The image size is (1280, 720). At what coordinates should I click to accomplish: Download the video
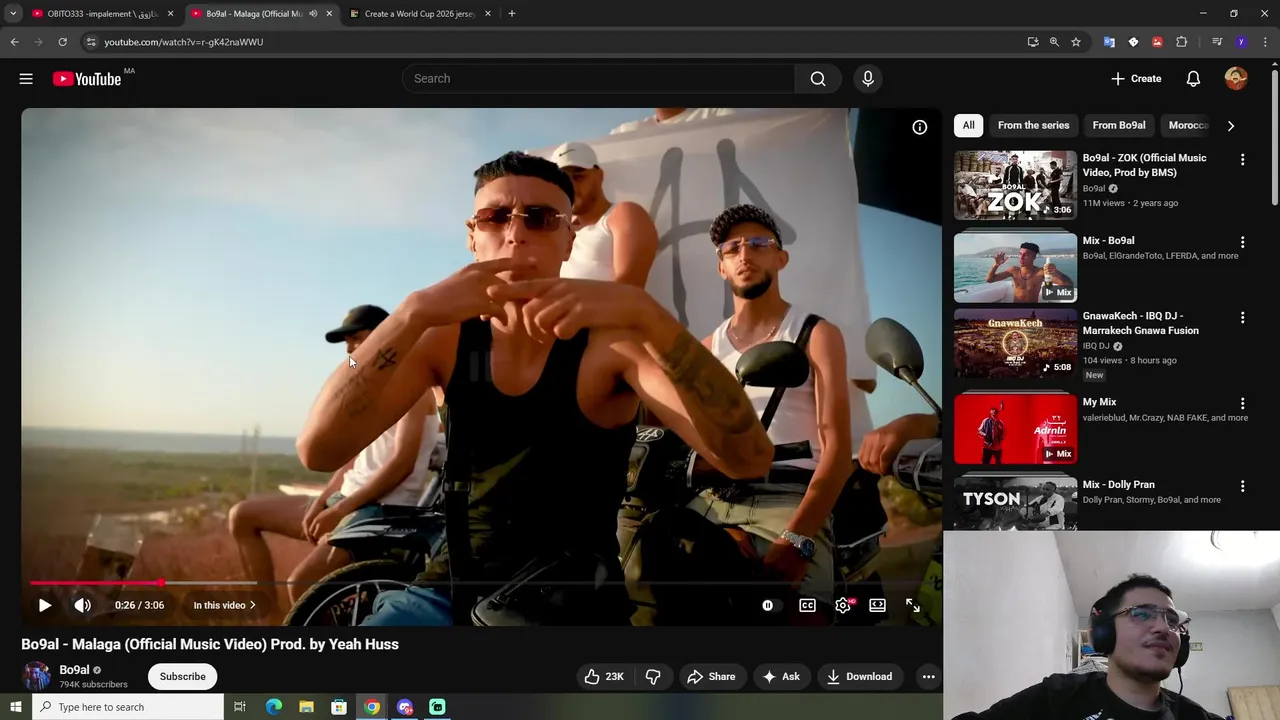(859, 677)
